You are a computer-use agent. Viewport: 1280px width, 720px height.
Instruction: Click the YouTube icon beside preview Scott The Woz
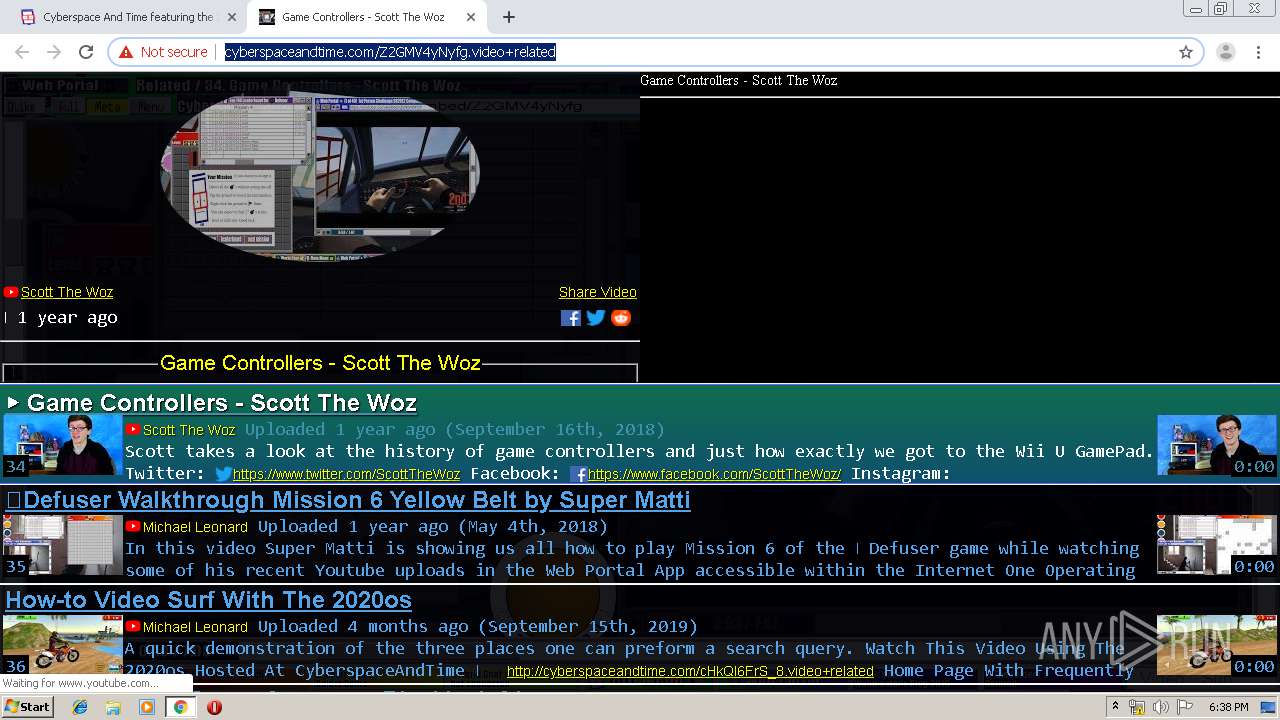click(x=11, y=292)
